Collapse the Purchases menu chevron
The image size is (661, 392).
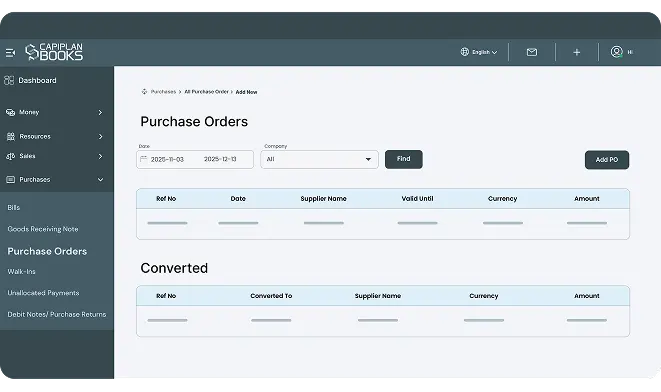pos(100,180)
